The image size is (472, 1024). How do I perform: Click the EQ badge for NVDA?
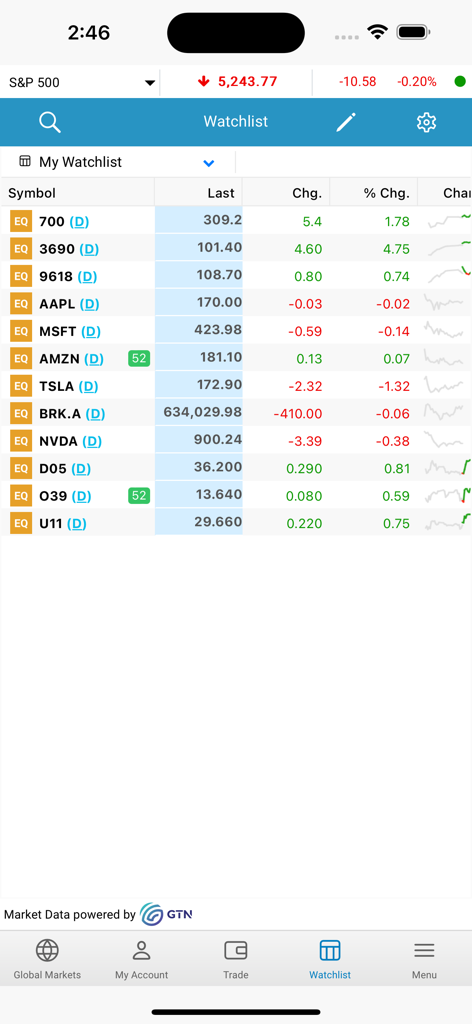coord(21,441)
